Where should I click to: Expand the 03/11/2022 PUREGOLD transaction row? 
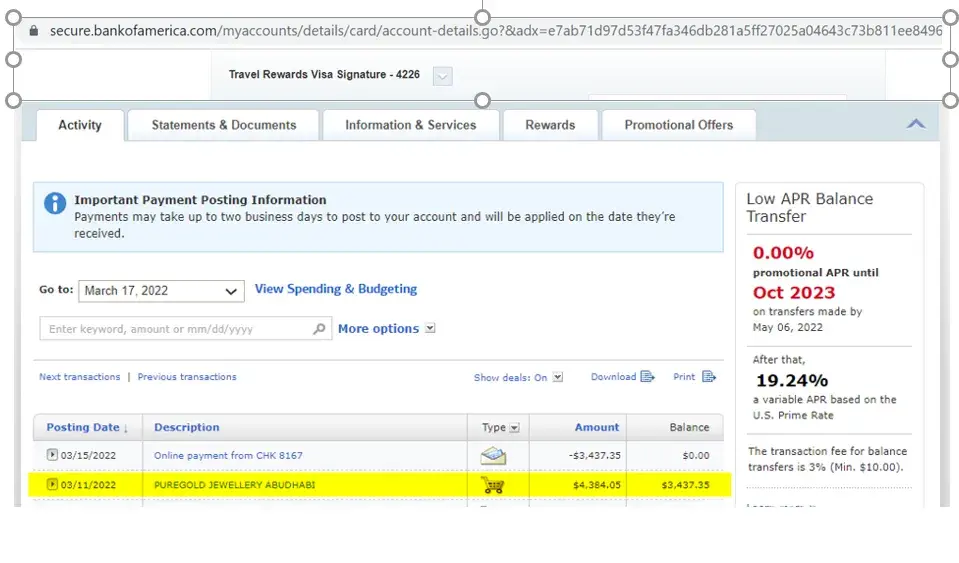click(52, 485)
